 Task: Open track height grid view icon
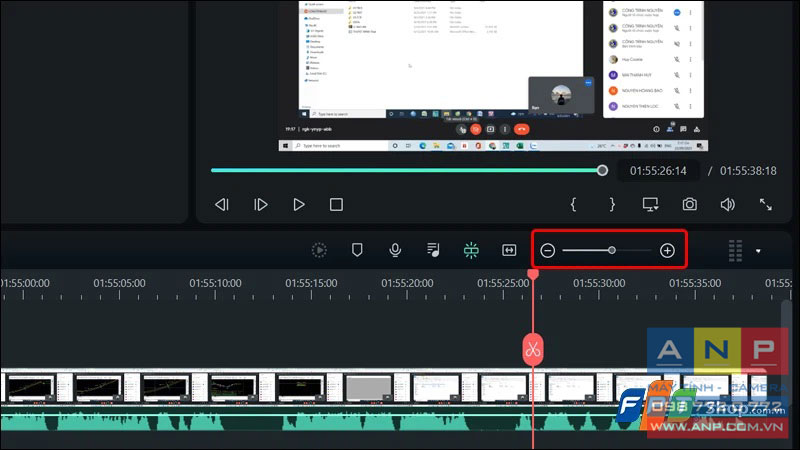pyautogui.click(x=735, y=251)
